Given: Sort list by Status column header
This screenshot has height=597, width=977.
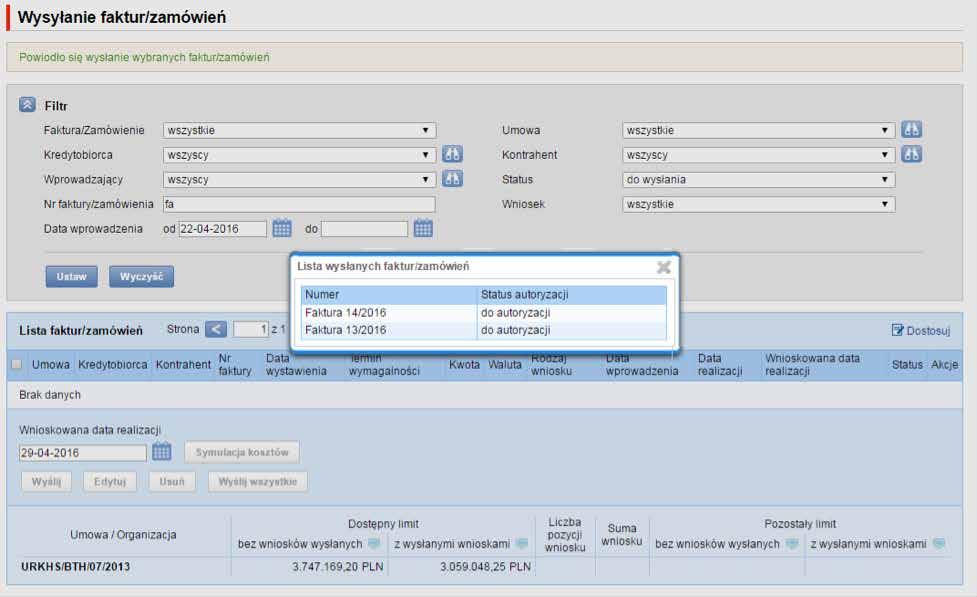Looking at the screenshot, I should click(x=907, y=365).
